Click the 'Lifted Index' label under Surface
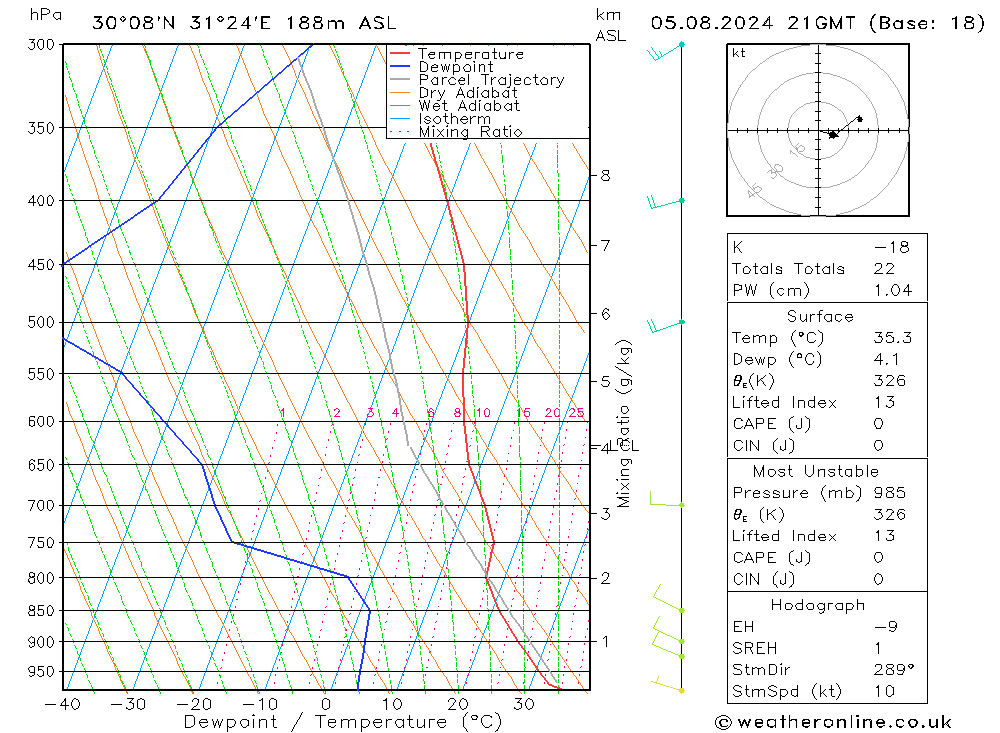 784,403
